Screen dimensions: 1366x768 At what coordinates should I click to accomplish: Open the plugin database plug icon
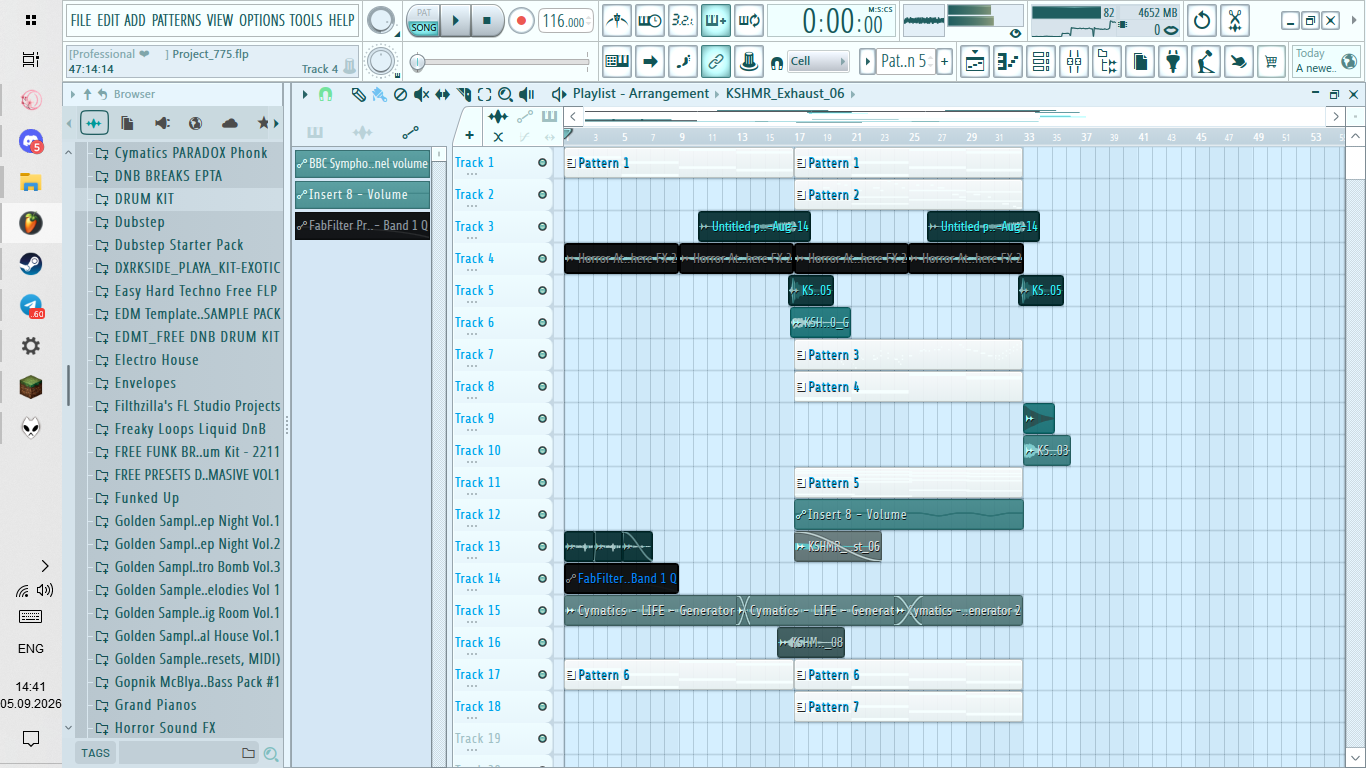click(1173, 62)
